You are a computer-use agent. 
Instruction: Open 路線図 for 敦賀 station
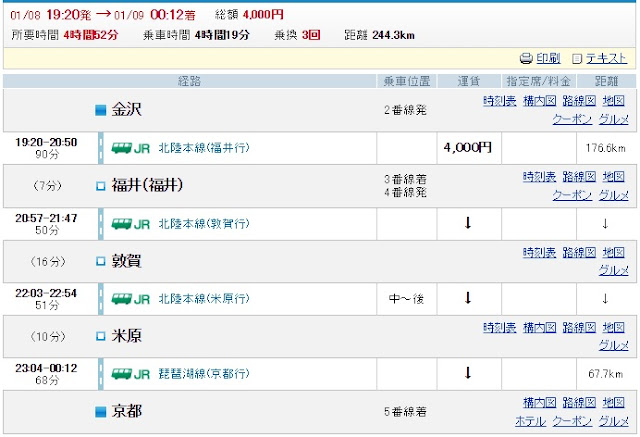click(x=579, y=253)
